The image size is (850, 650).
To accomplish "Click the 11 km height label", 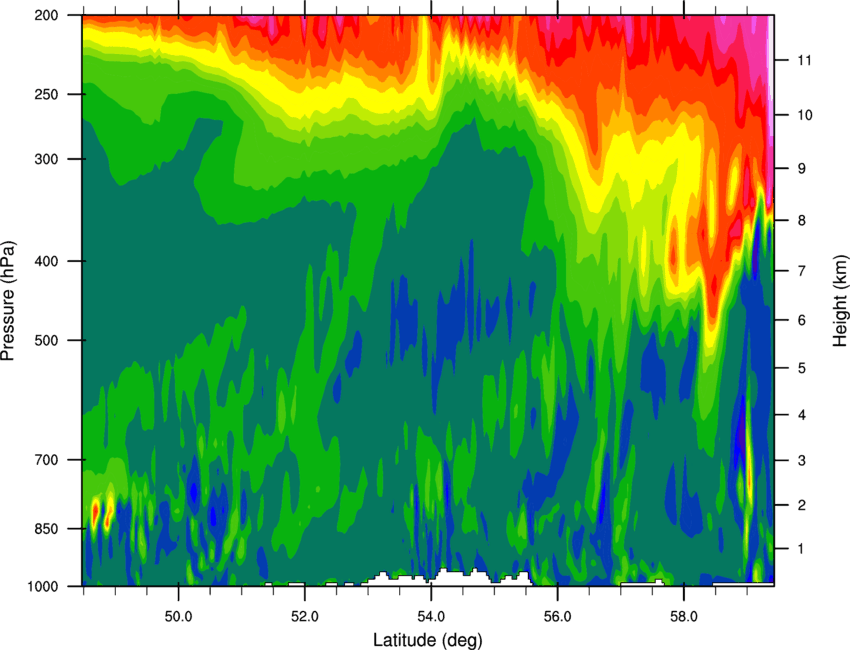I will 805,60.
